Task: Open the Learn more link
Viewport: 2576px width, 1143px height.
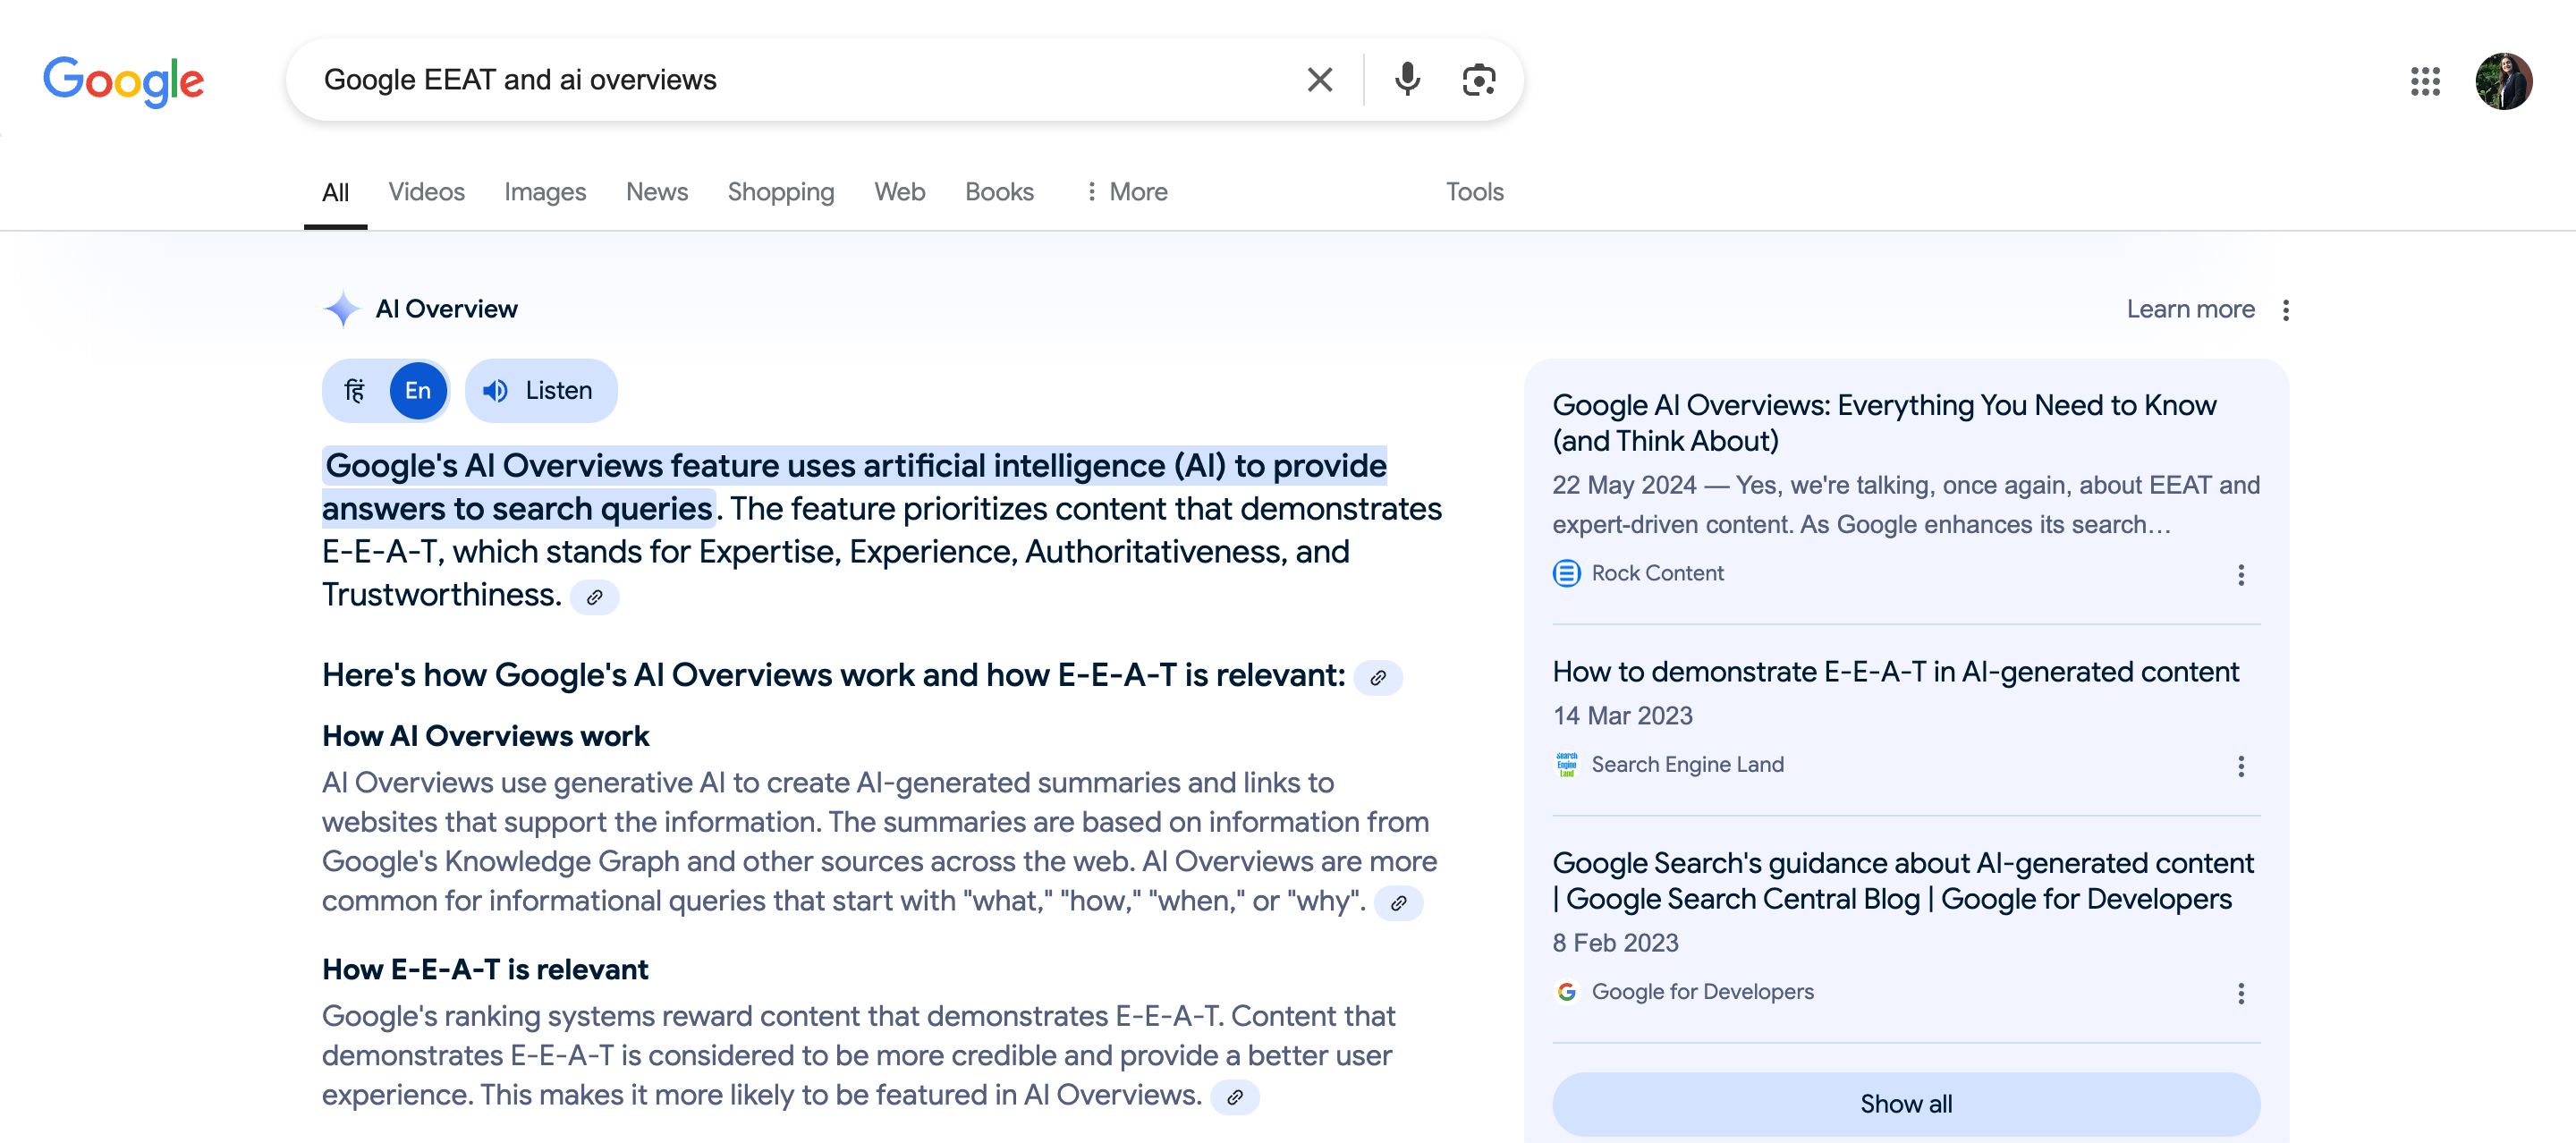Action: pyautogui.click(x=2191, y=309)
